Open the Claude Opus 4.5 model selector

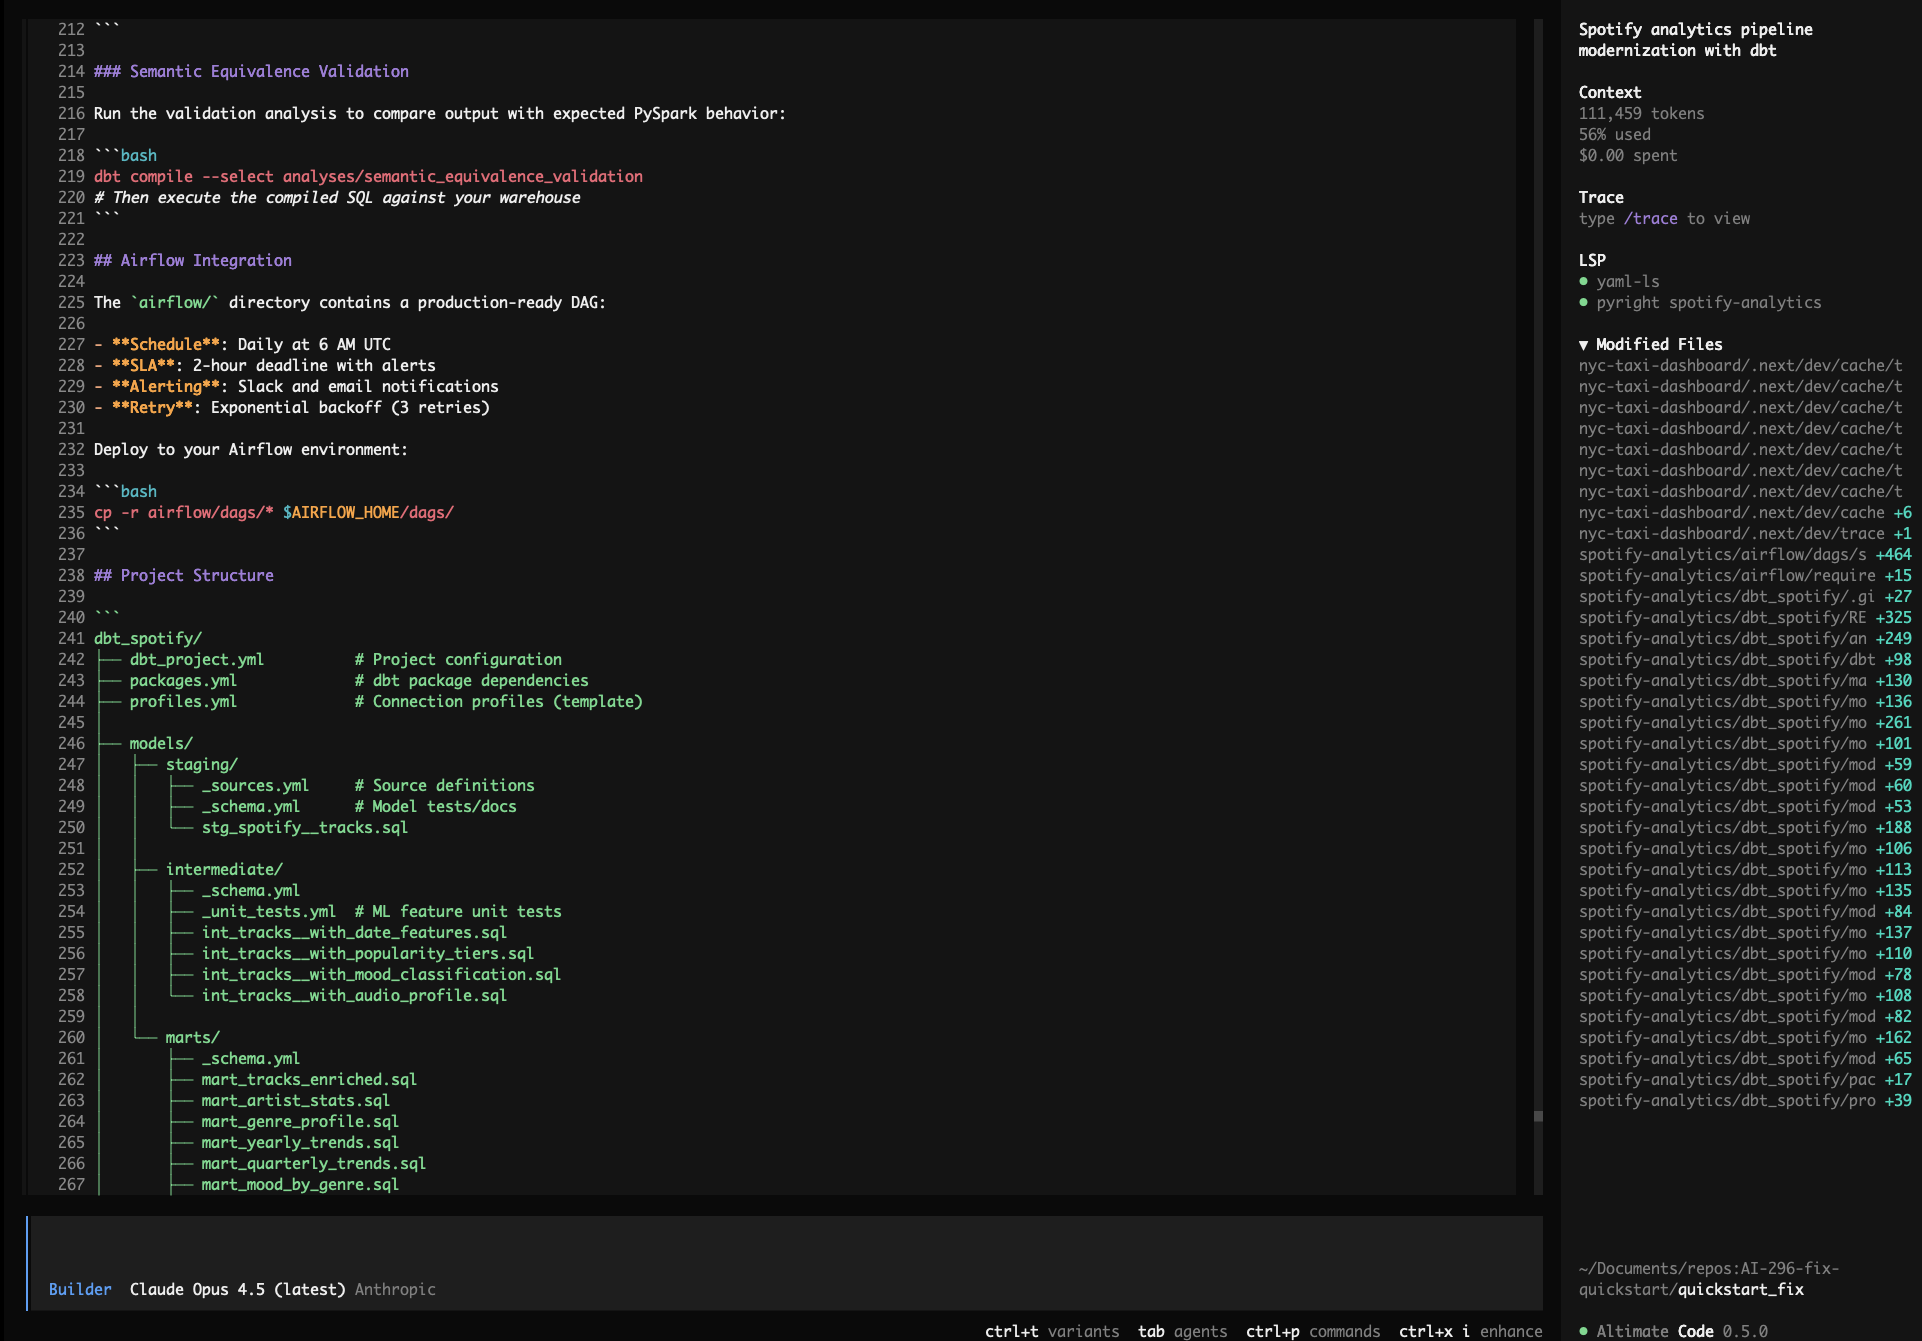point(237,1289)
